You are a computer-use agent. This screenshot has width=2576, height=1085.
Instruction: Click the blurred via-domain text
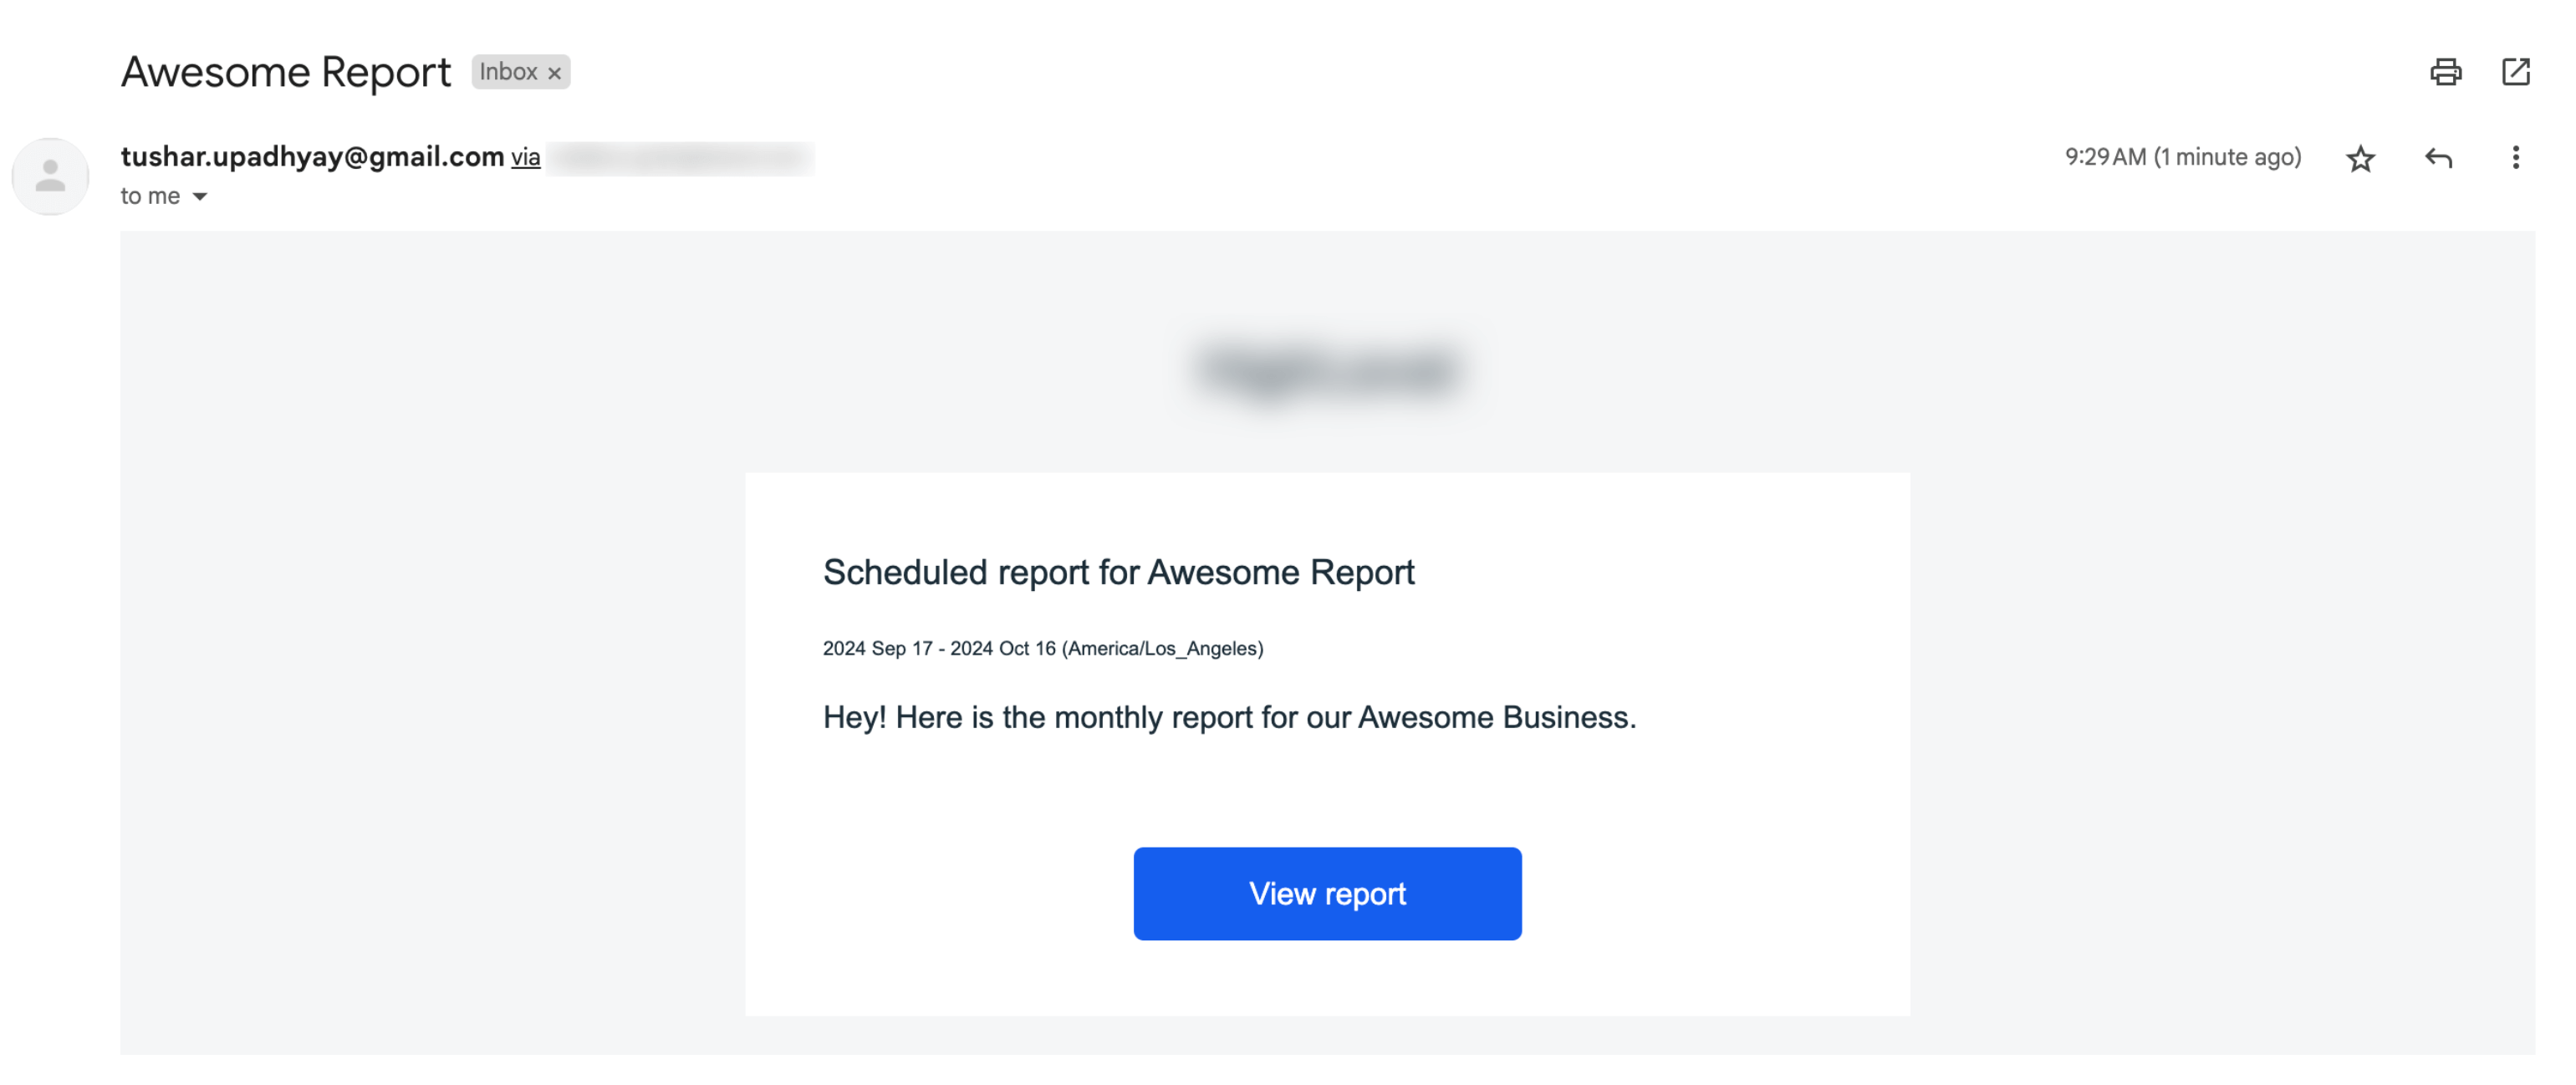point(681,158)
